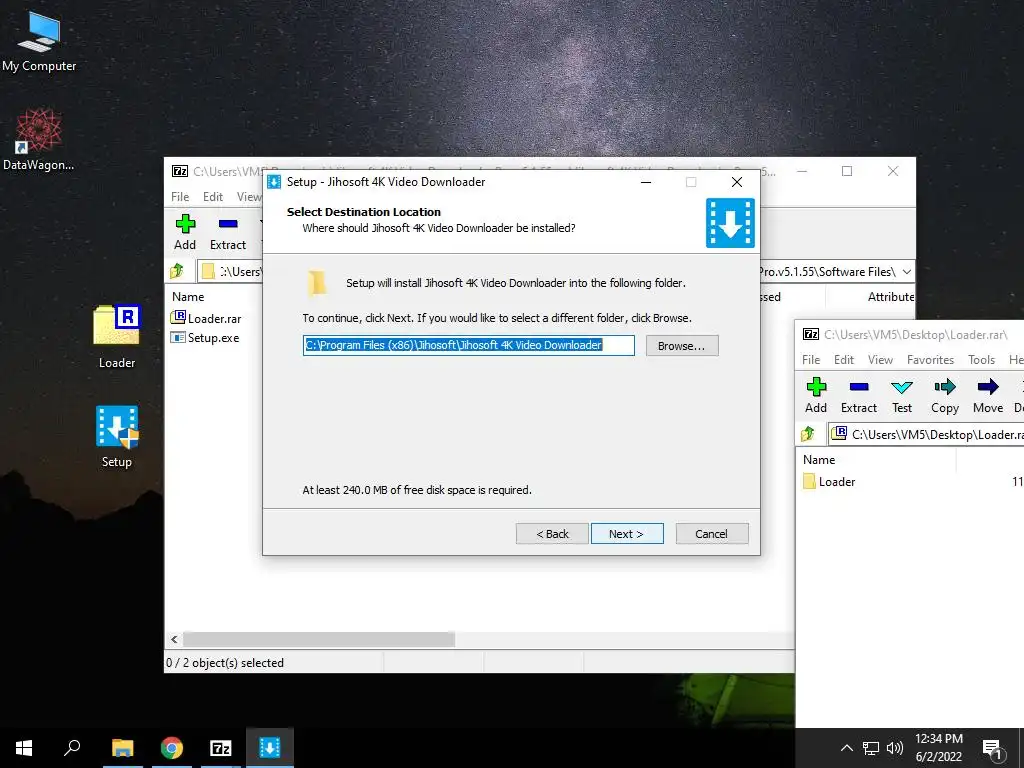Click Attributes column header in back 7-Zip window
The width and height of the screenshot is (1024, 768).
pos(890,296)
